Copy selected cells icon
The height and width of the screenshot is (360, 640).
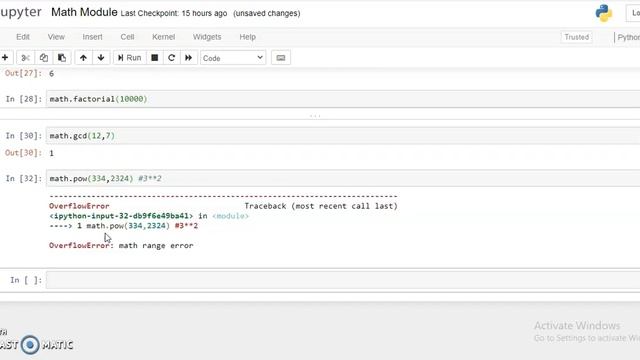(x=44, y=58)
